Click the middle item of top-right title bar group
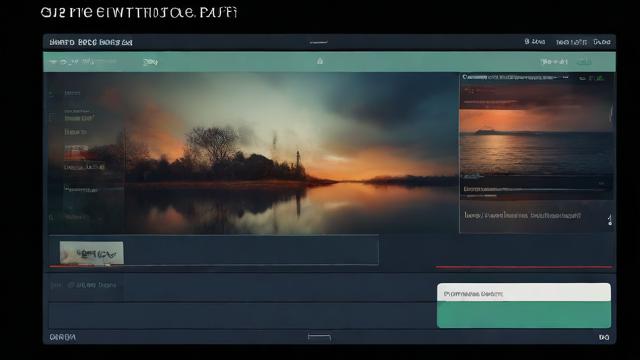640x360 pixels. [x=571, y=42]
